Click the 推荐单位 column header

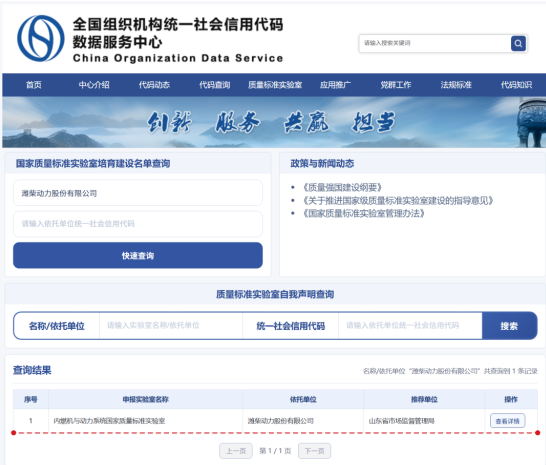point(424,399)
